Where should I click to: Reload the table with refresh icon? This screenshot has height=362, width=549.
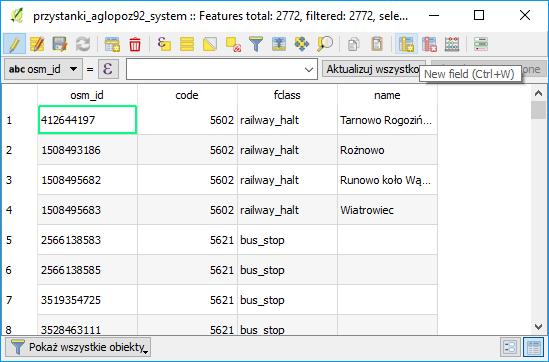(x=83, y=44)
